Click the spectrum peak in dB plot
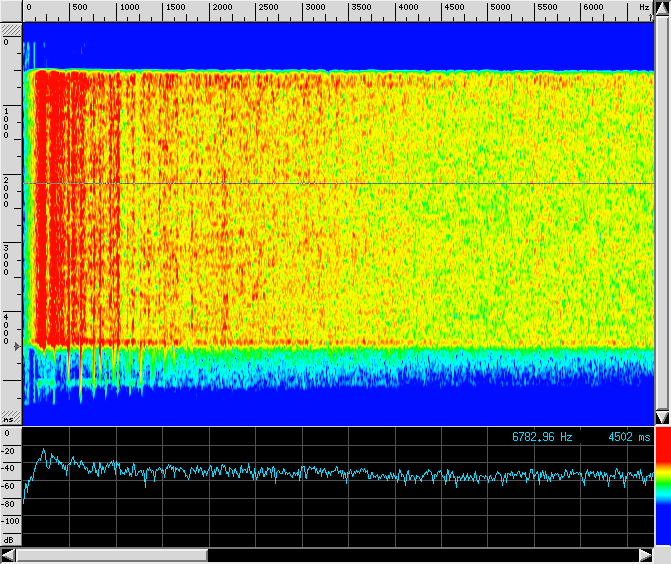Image resolution: width=671 pixels, height=564 pixels. (43, 452)
